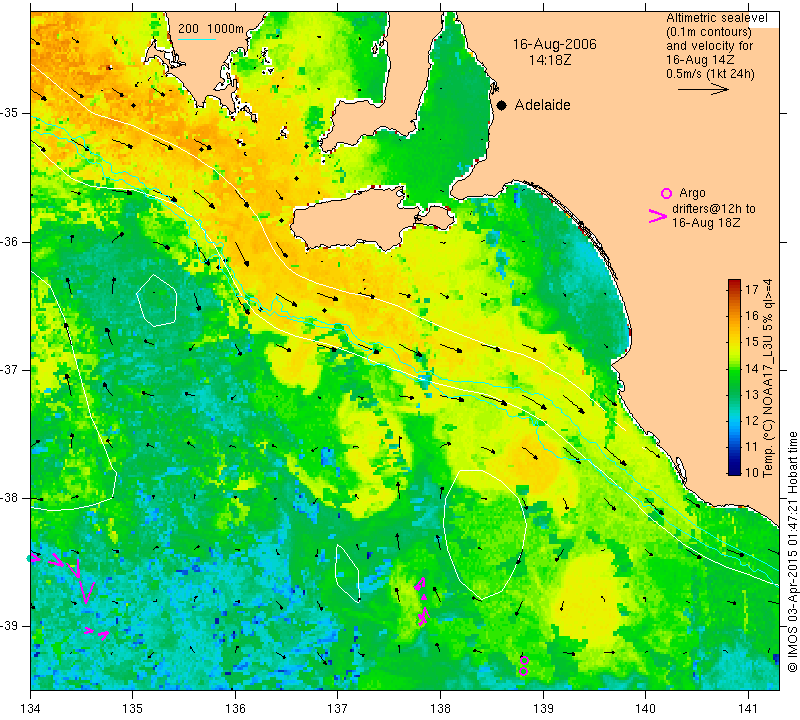The image size is (800, 720).
Task: Click the time text "14:18Z"
Action: click(549, 60)
